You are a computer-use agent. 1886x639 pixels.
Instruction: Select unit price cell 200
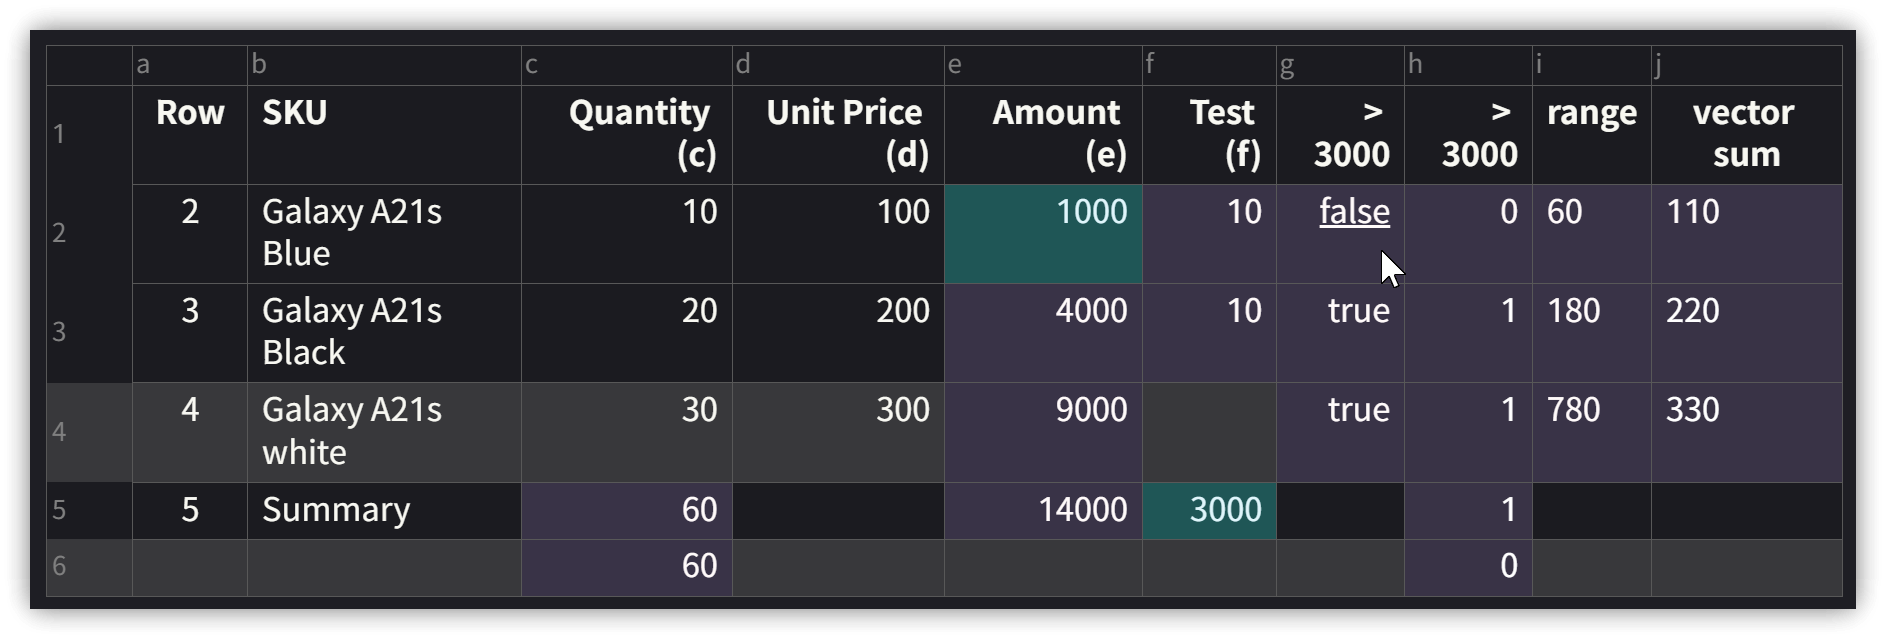click(x=838, y=333)
